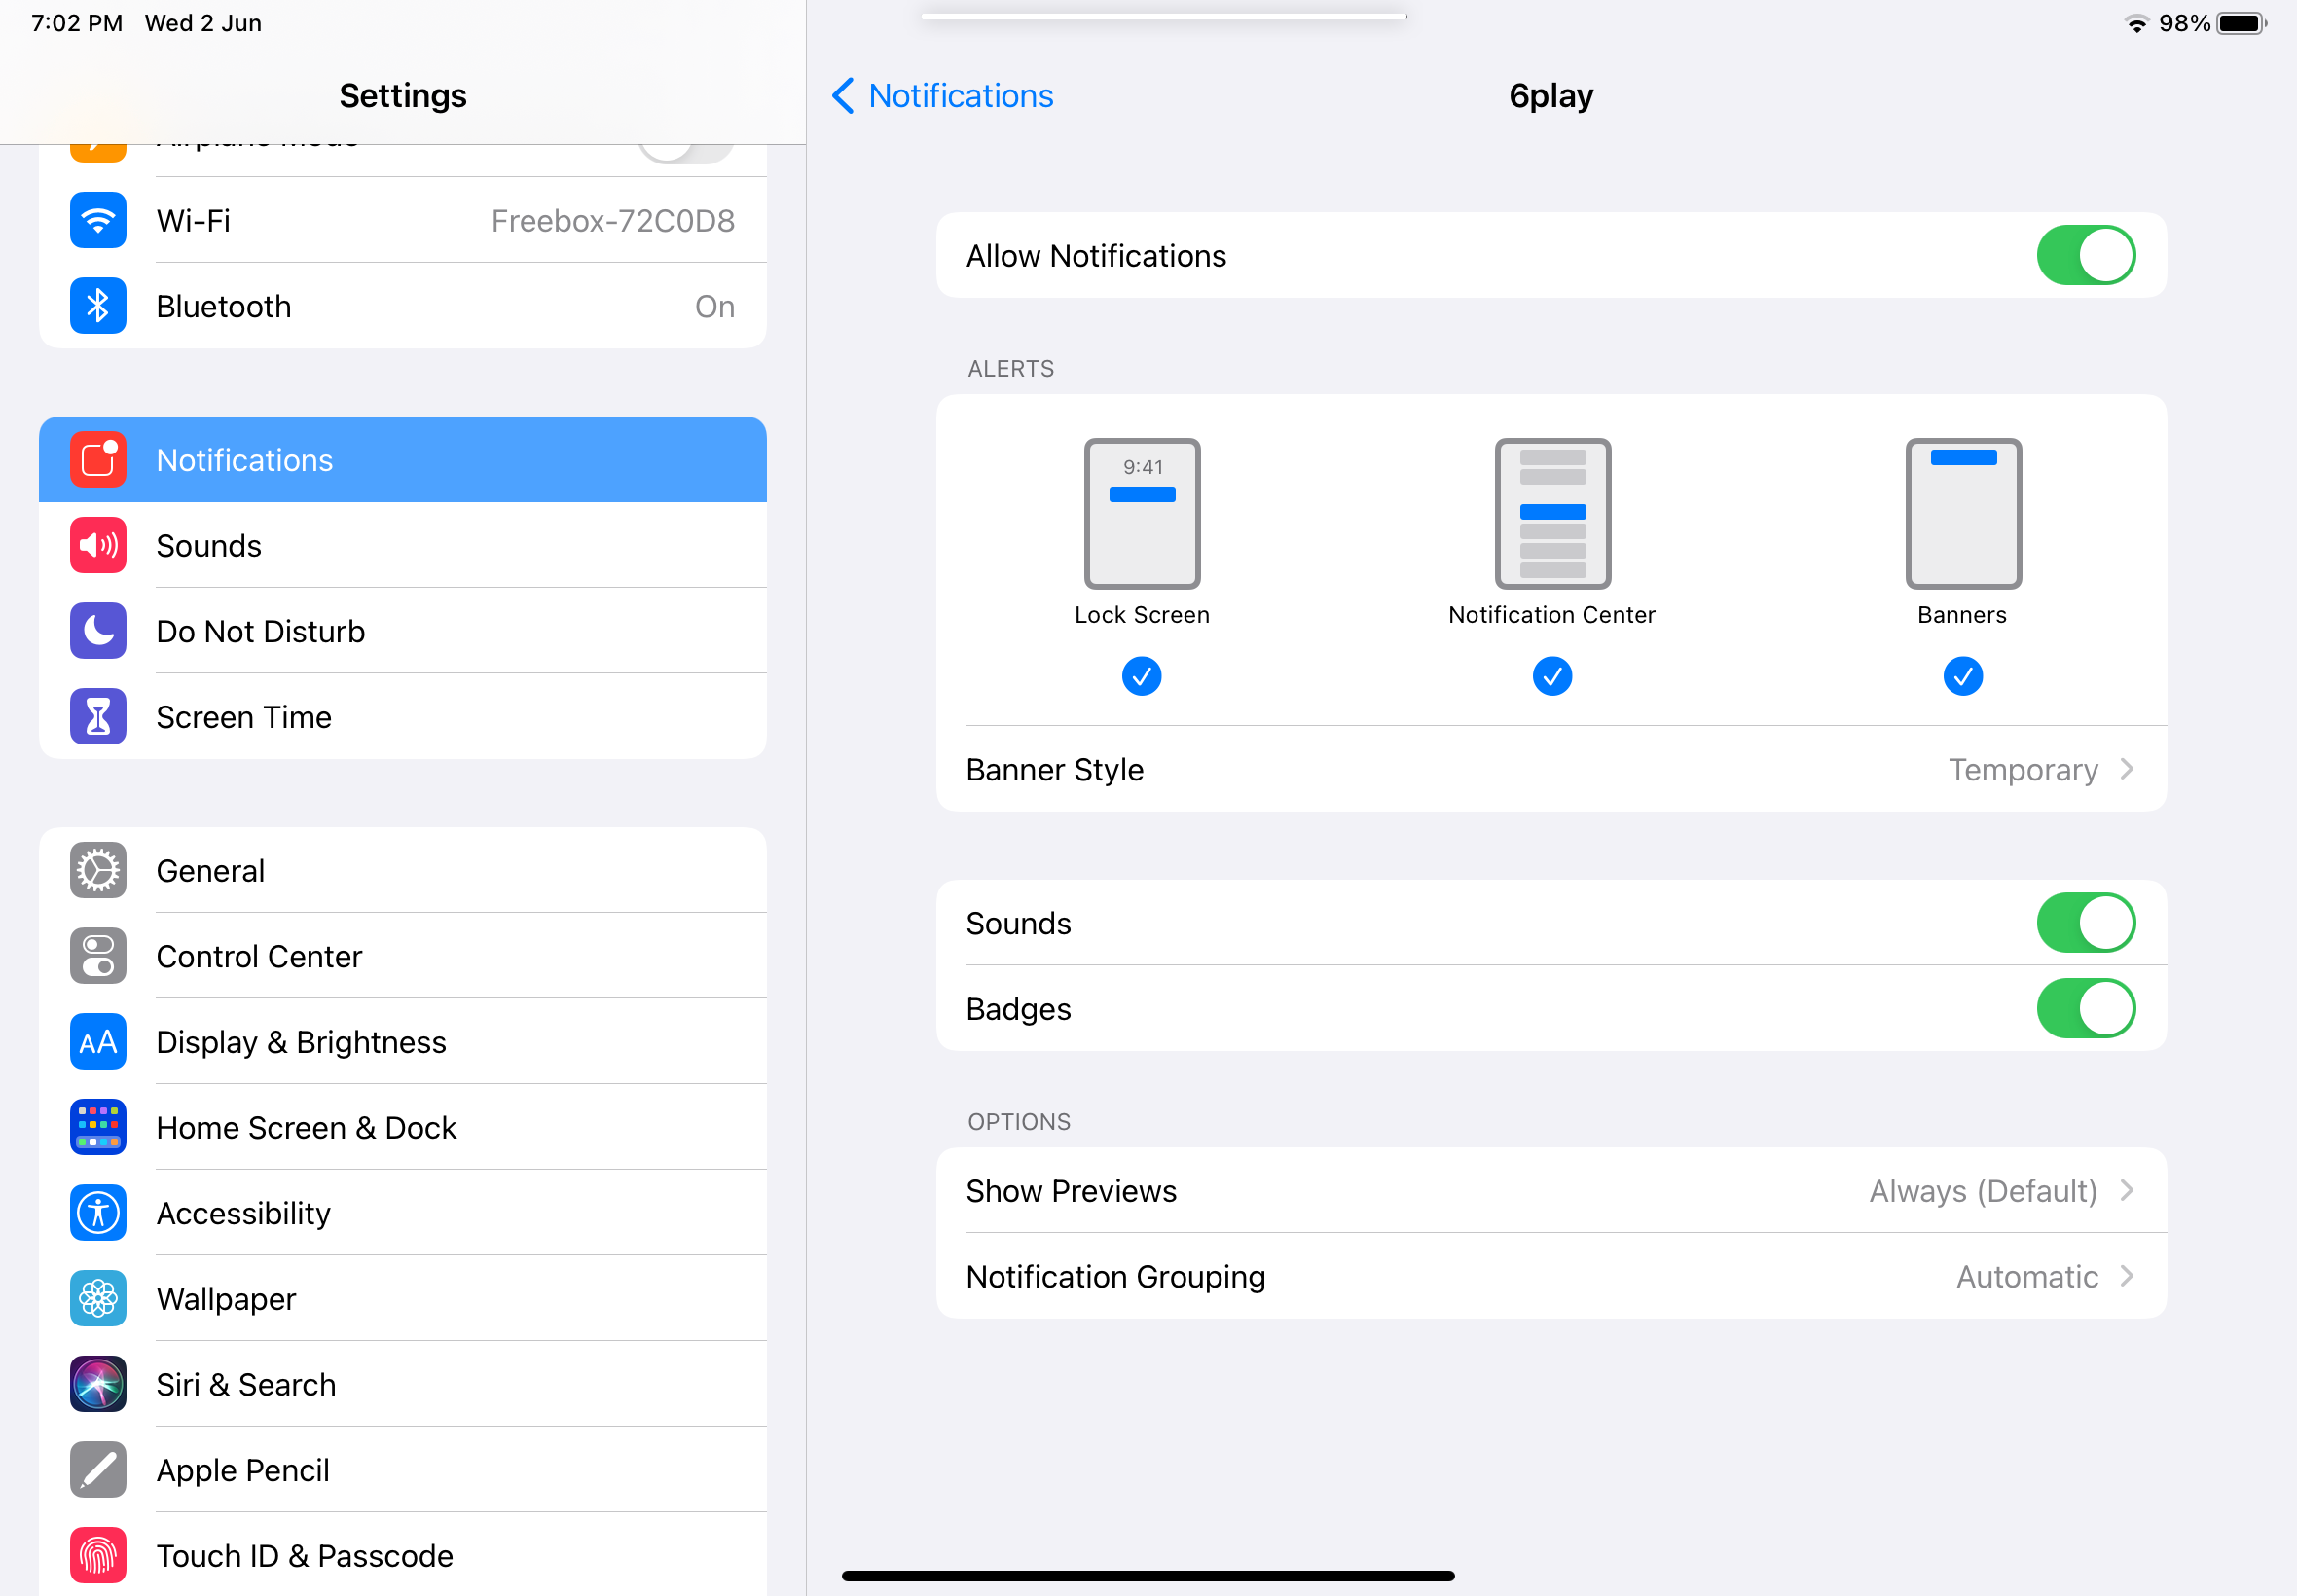
Task: Click the General gear icon
Action: (x=97, y=870)
